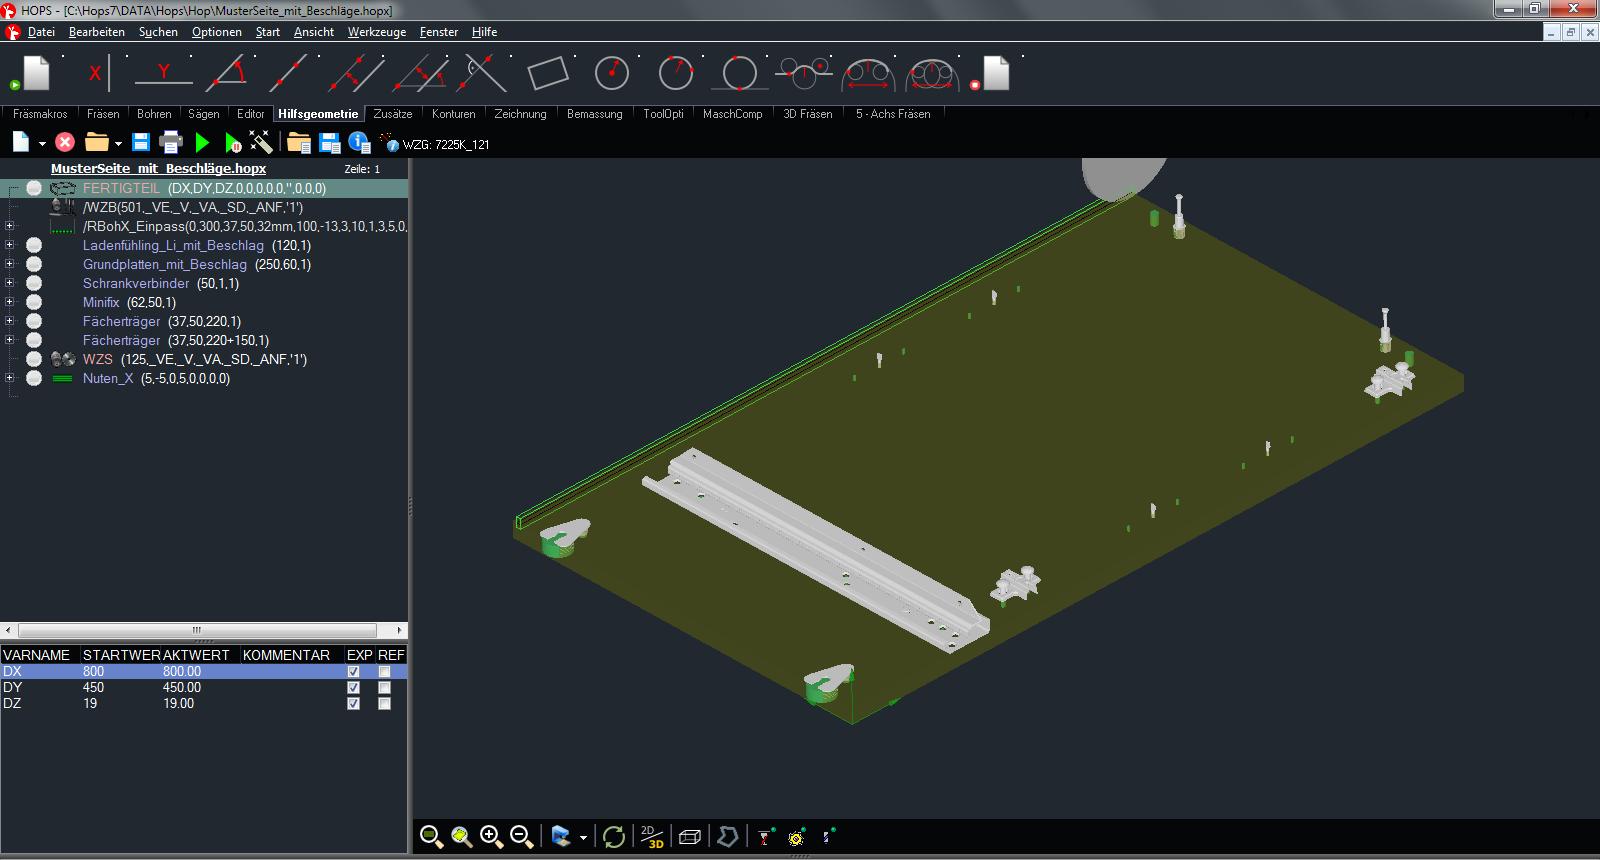Expand the Minifix tree node

[x=10, y=302]
